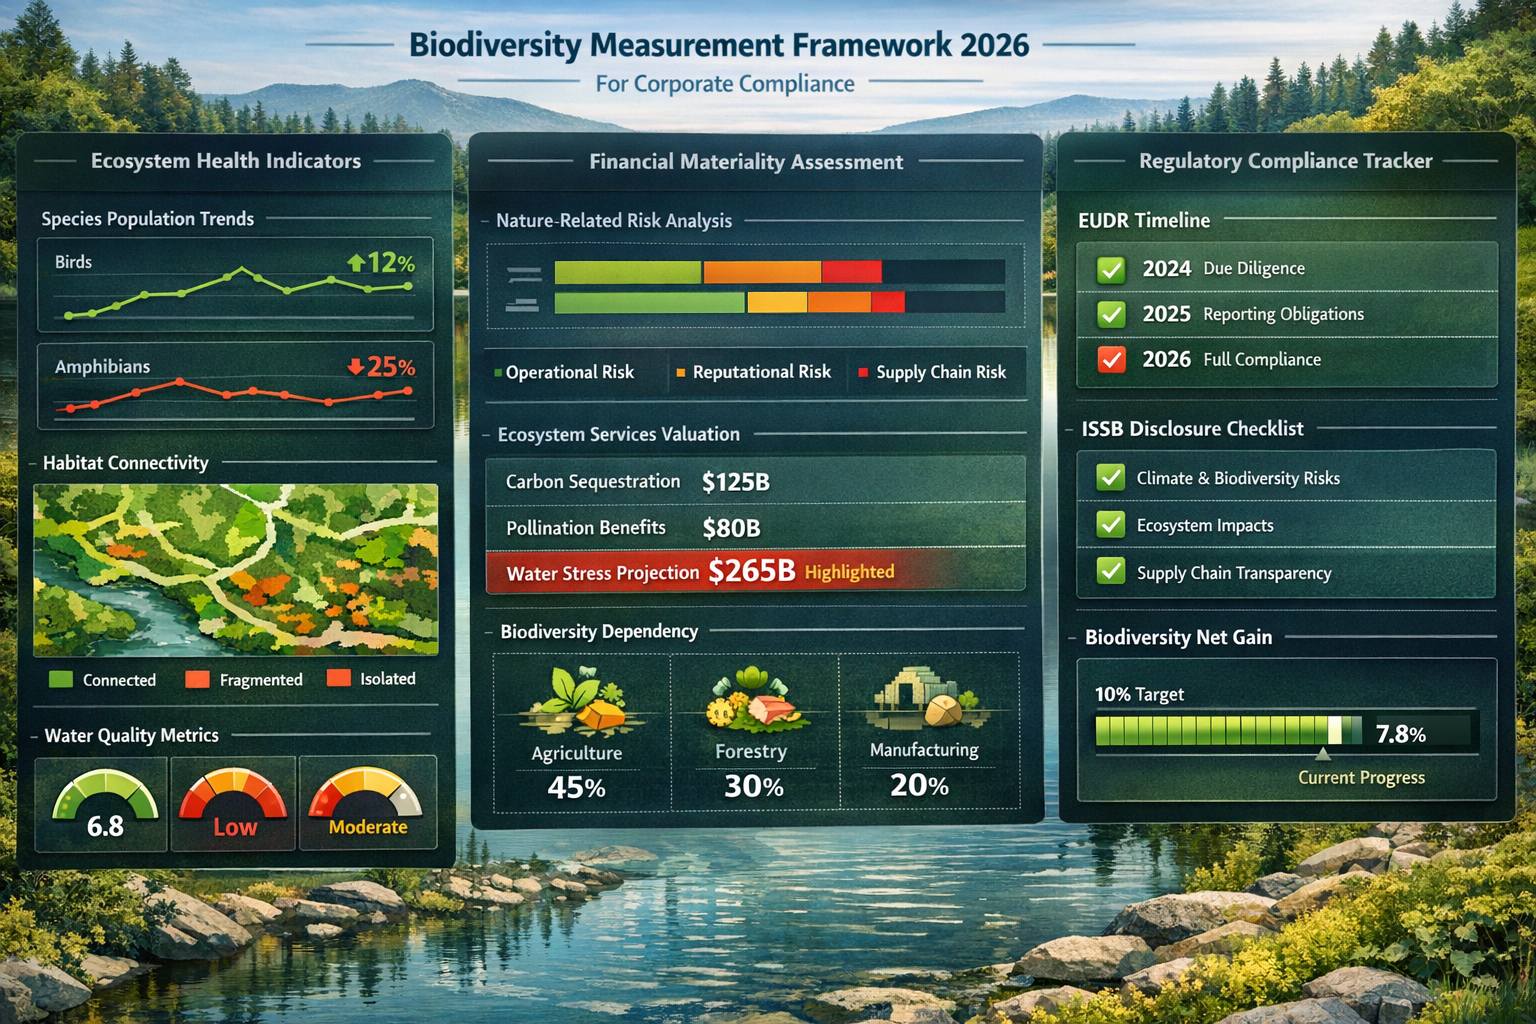Open the Regulatory Compliance Tracker panel
Viewport: 1536px width, 1024px height.
[1285, 161]
